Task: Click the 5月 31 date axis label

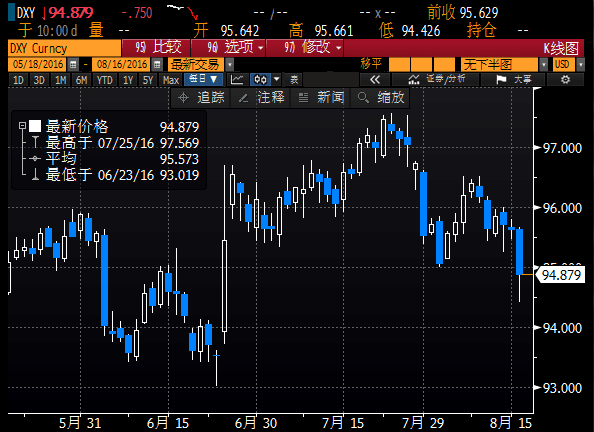Action: point(80,423)
